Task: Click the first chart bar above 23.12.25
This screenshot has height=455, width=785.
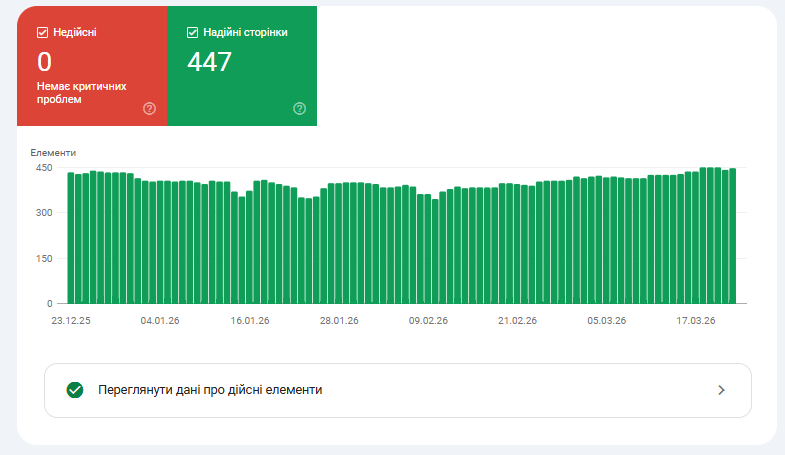Action: click(x=71, y=238)
